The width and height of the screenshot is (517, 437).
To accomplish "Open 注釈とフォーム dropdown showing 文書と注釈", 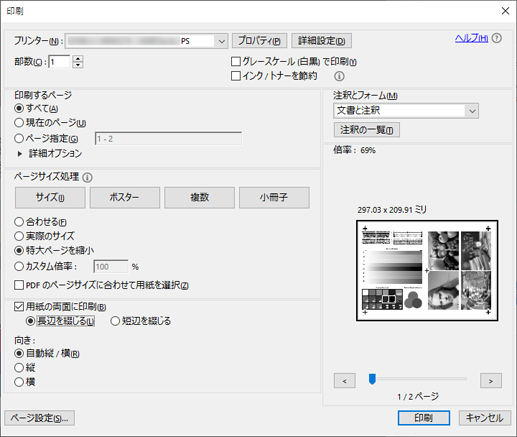I will click(406, 111).
